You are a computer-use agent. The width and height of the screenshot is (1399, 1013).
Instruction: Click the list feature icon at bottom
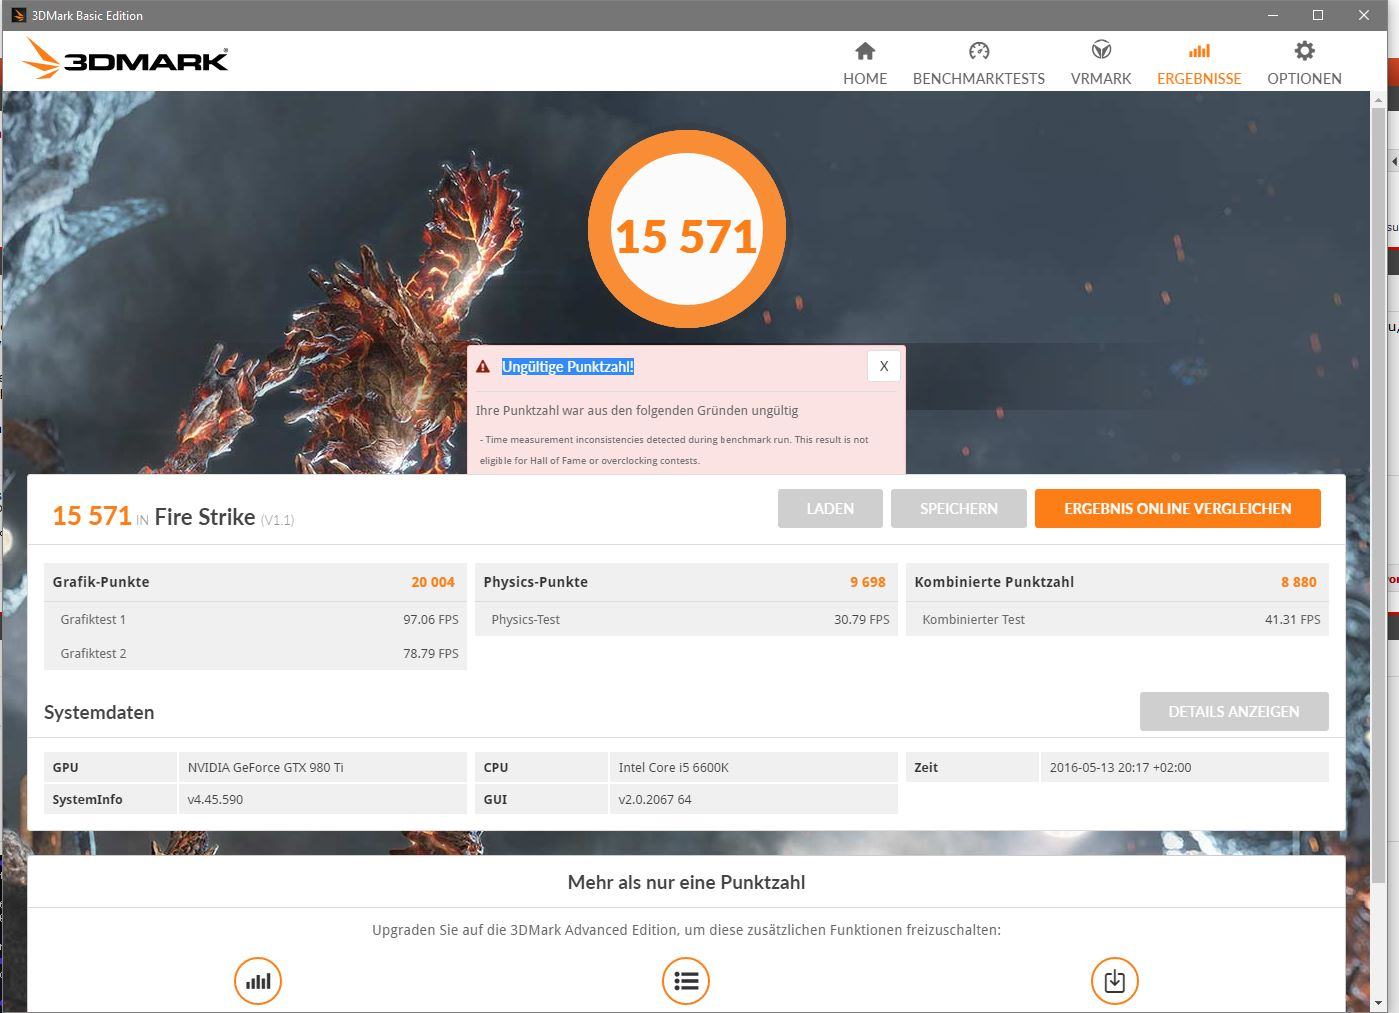[686, 981]
